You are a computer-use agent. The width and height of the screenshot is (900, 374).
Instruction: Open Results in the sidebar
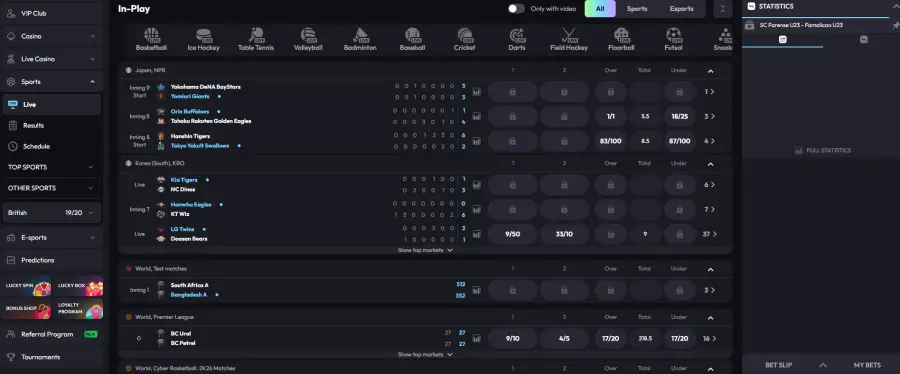pos(52,125)
